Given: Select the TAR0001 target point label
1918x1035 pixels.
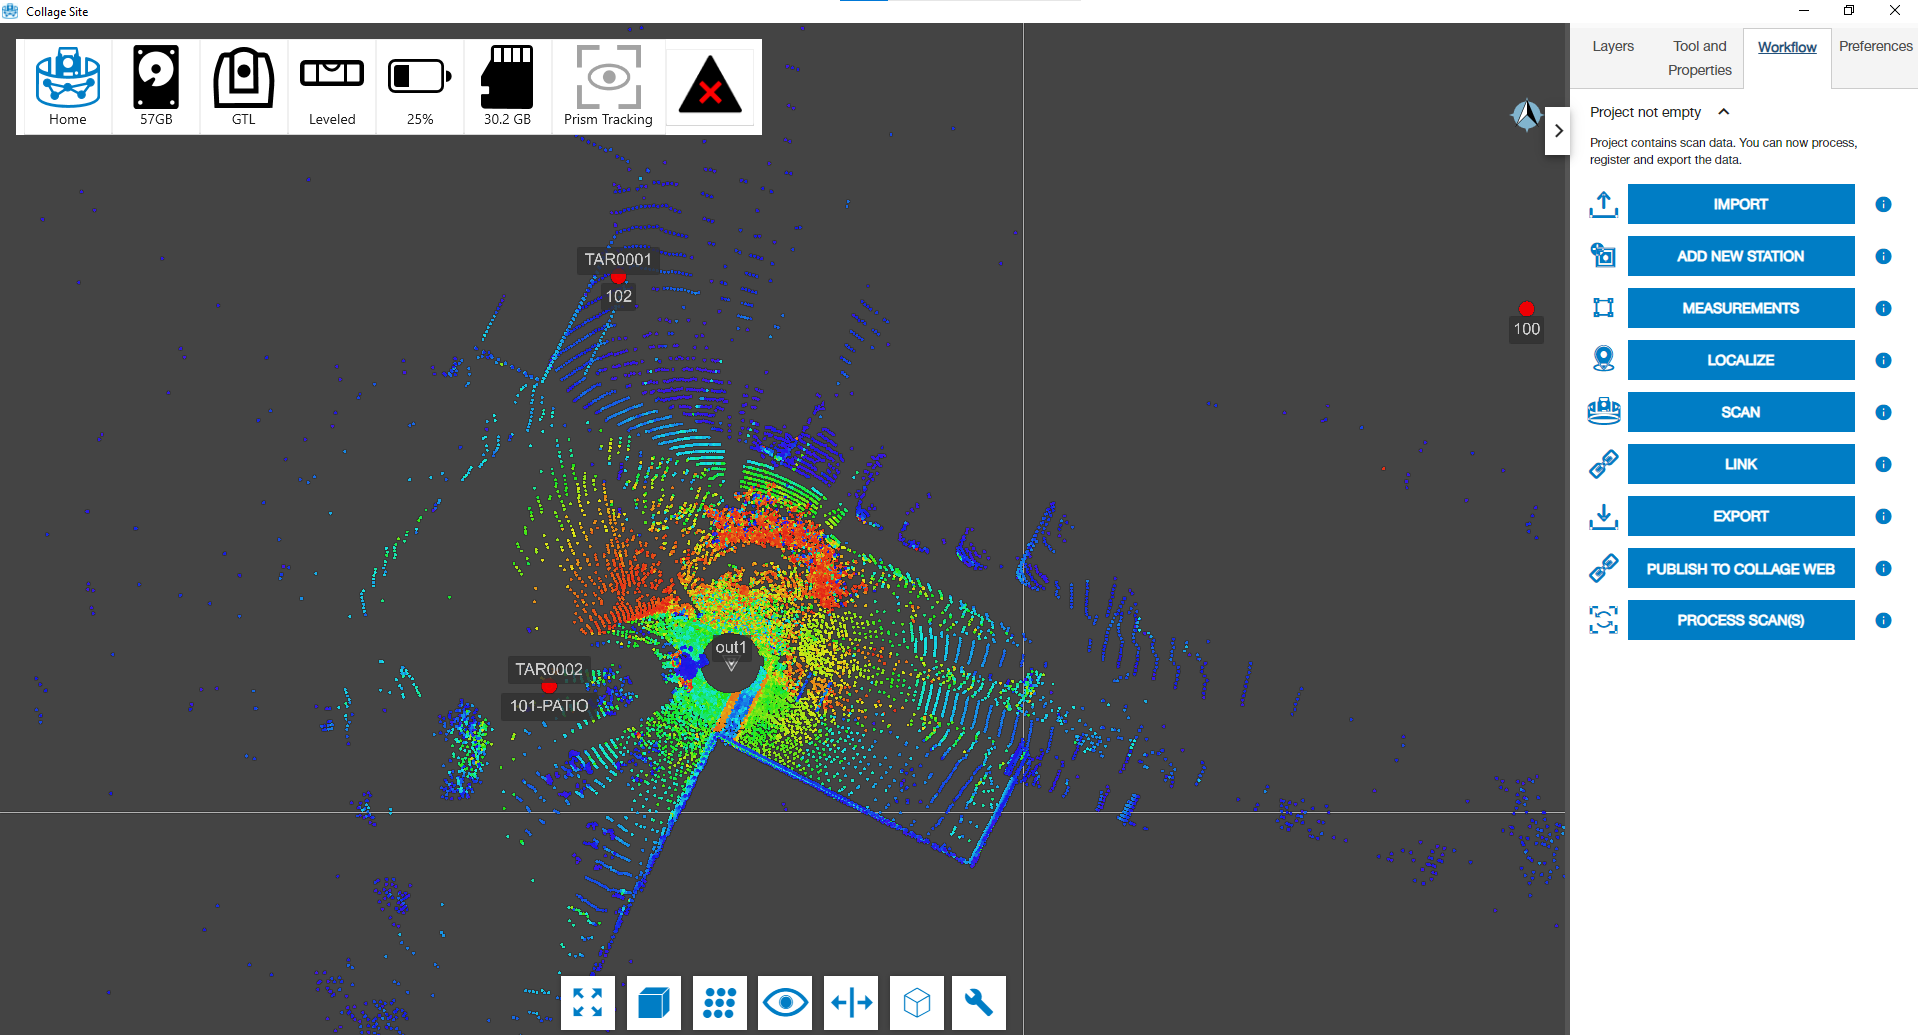Looking at the screenshot, I should click(618, 260).
